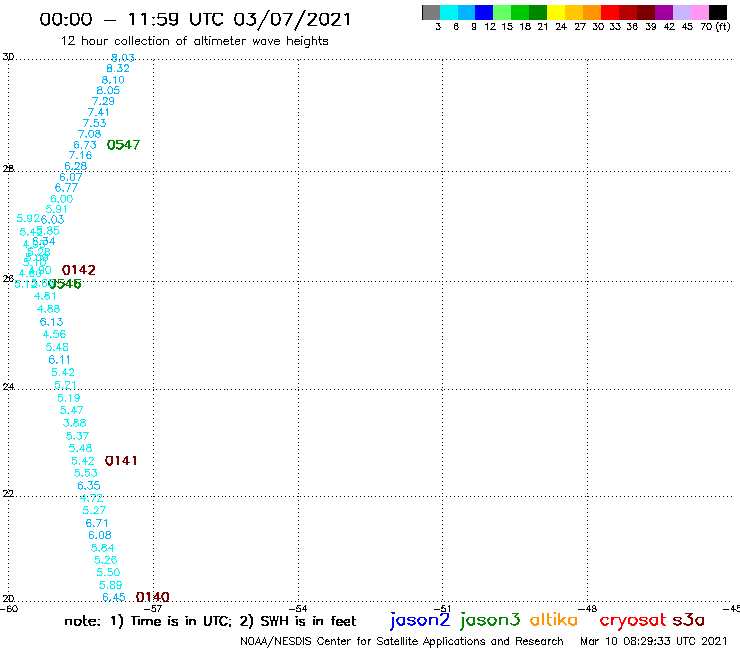740x650 pixels.
Task: Click the 5.50 wave height value
Action: click(109, 572)
